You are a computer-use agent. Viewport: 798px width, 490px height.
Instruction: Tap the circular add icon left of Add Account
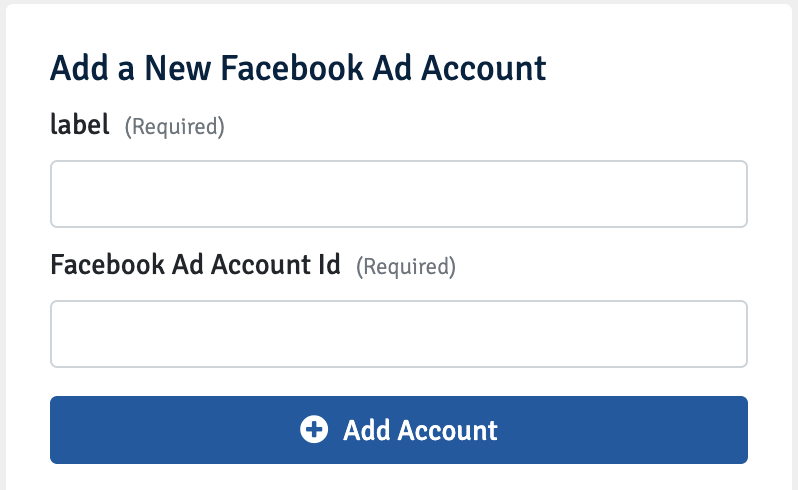pyautogui.click(x=314, y=429)
